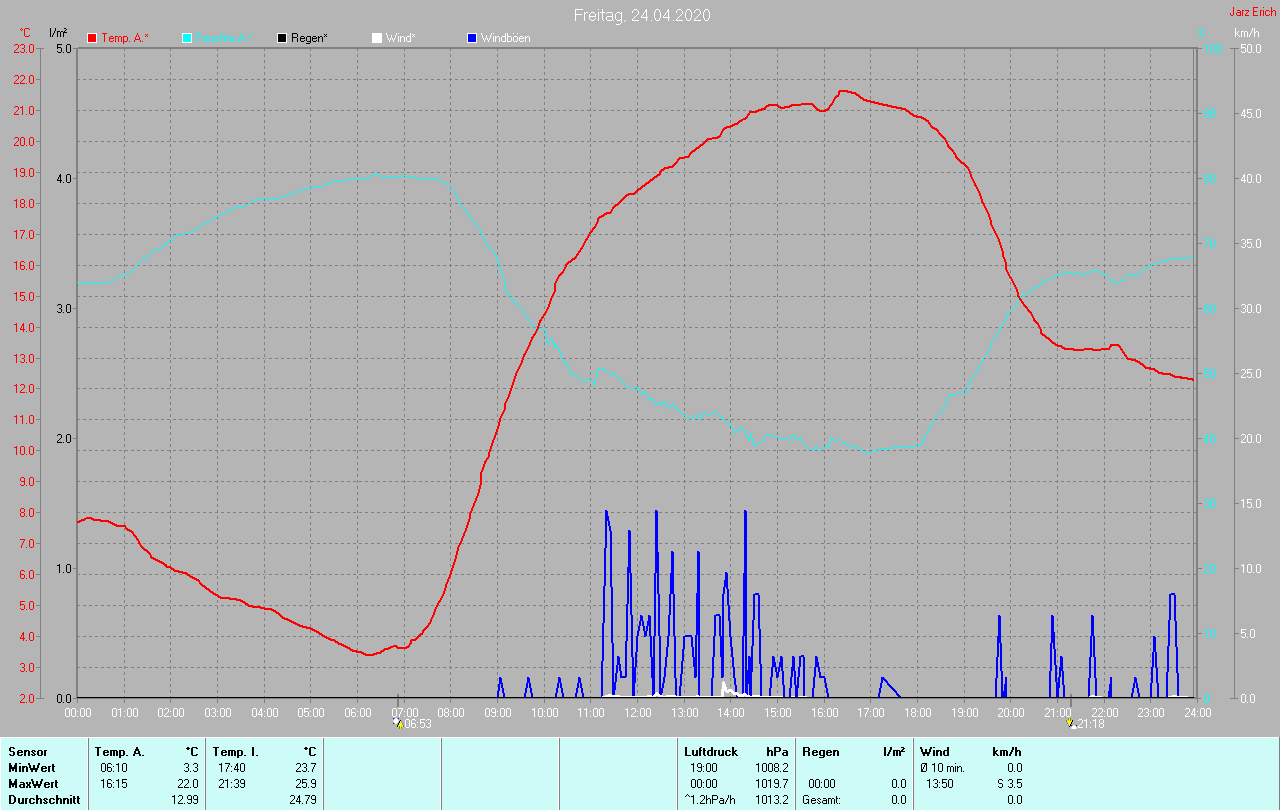Click the Temp. I. column header in table
Viewport: 1280px width, 810px height.
[235, 752]
